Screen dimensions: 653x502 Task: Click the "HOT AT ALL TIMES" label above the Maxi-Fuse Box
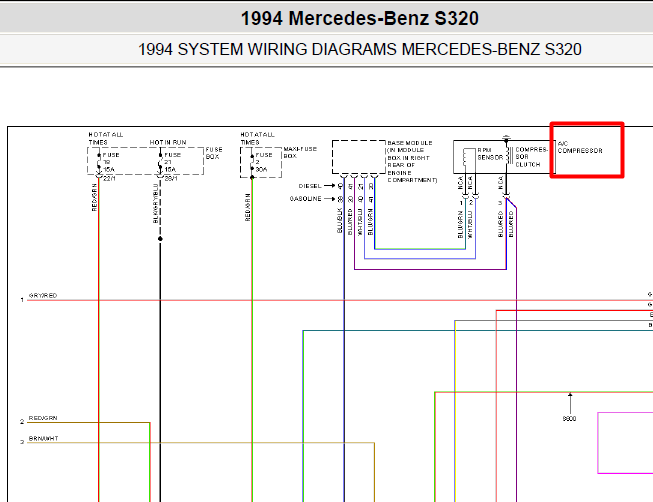tap(257, 138)
